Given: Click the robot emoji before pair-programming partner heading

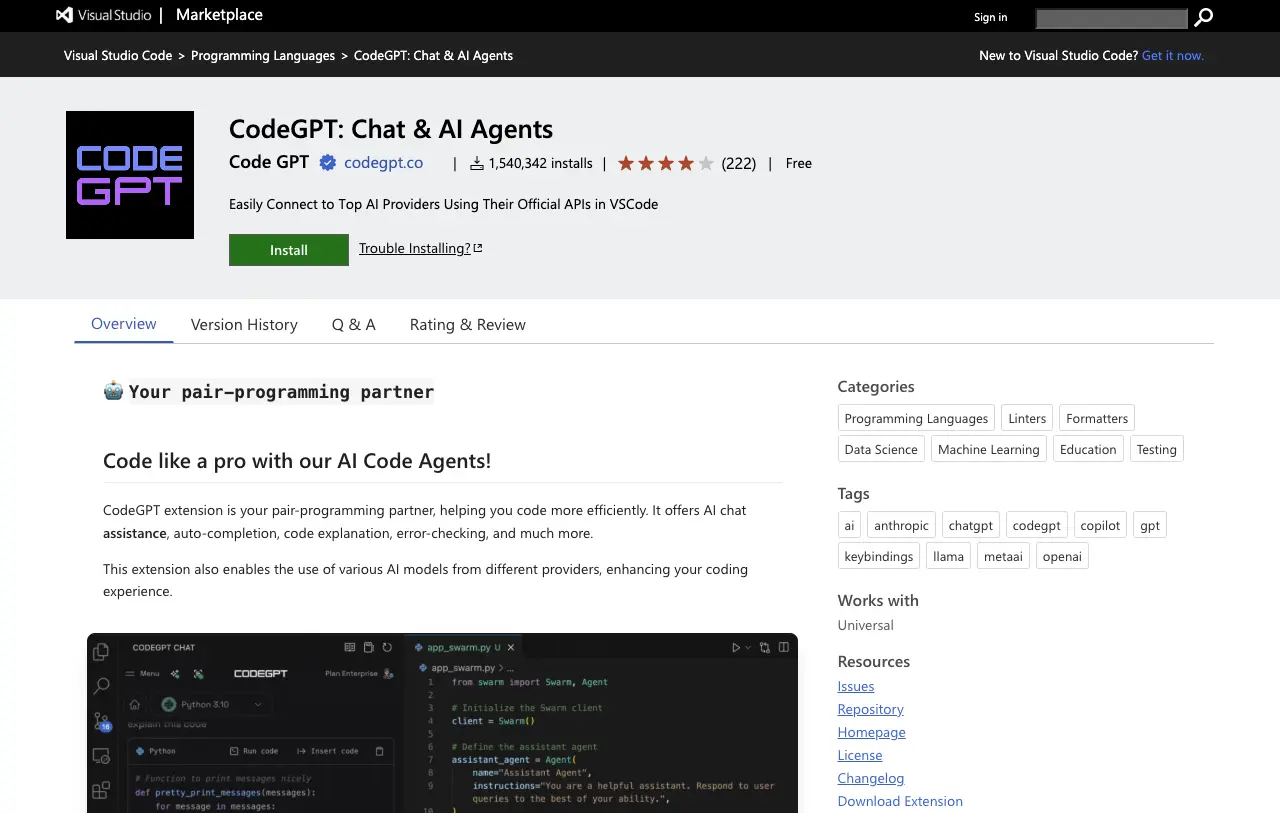Looking at the screenshot, I should click(112, 391).
